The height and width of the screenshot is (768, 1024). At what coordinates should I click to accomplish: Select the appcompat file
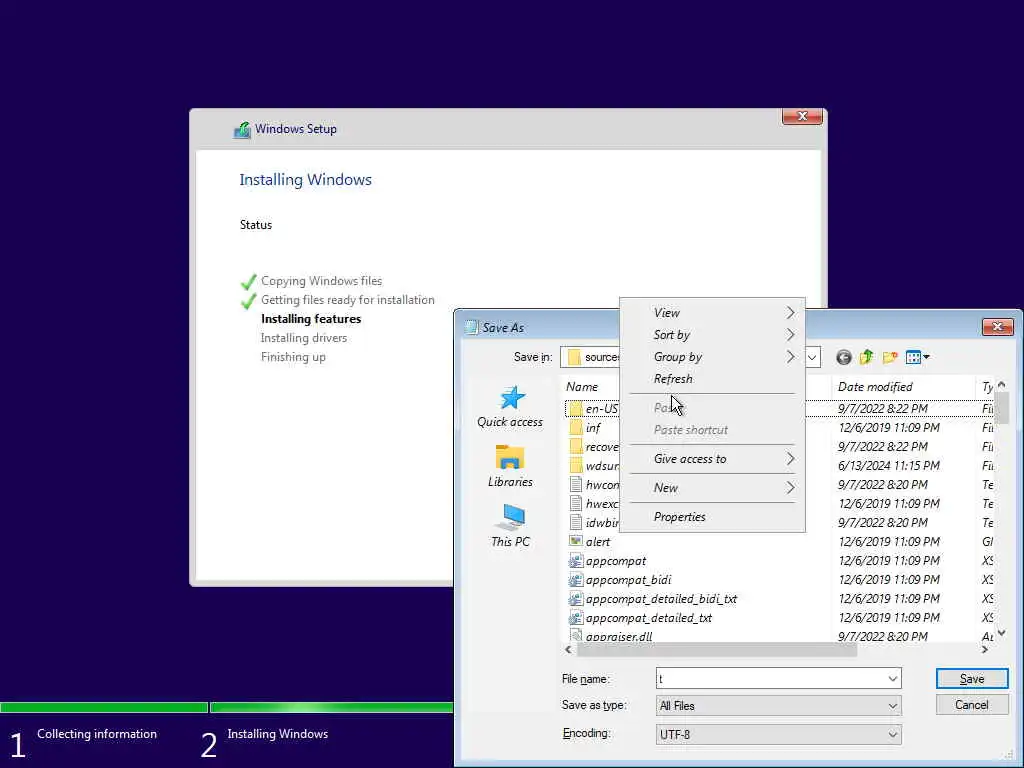click(x=607, y=560)
